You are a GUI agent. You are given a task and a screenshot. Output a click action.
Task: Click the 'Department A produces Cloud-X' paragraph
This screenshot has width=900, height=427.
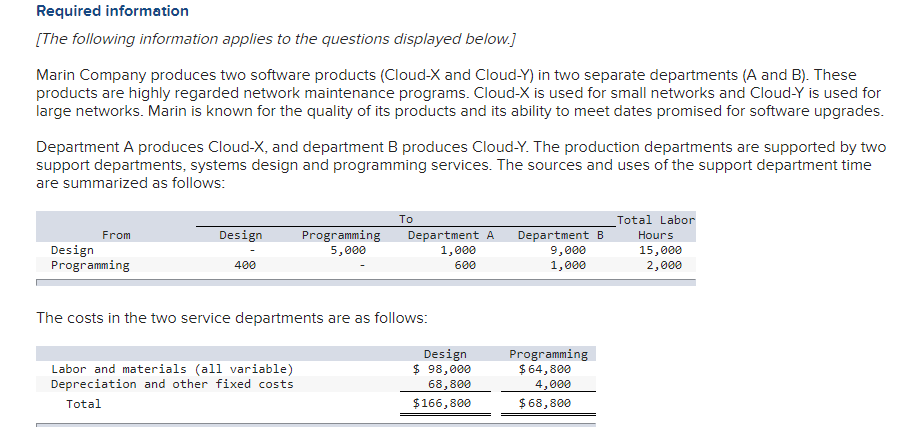point(461,165)
